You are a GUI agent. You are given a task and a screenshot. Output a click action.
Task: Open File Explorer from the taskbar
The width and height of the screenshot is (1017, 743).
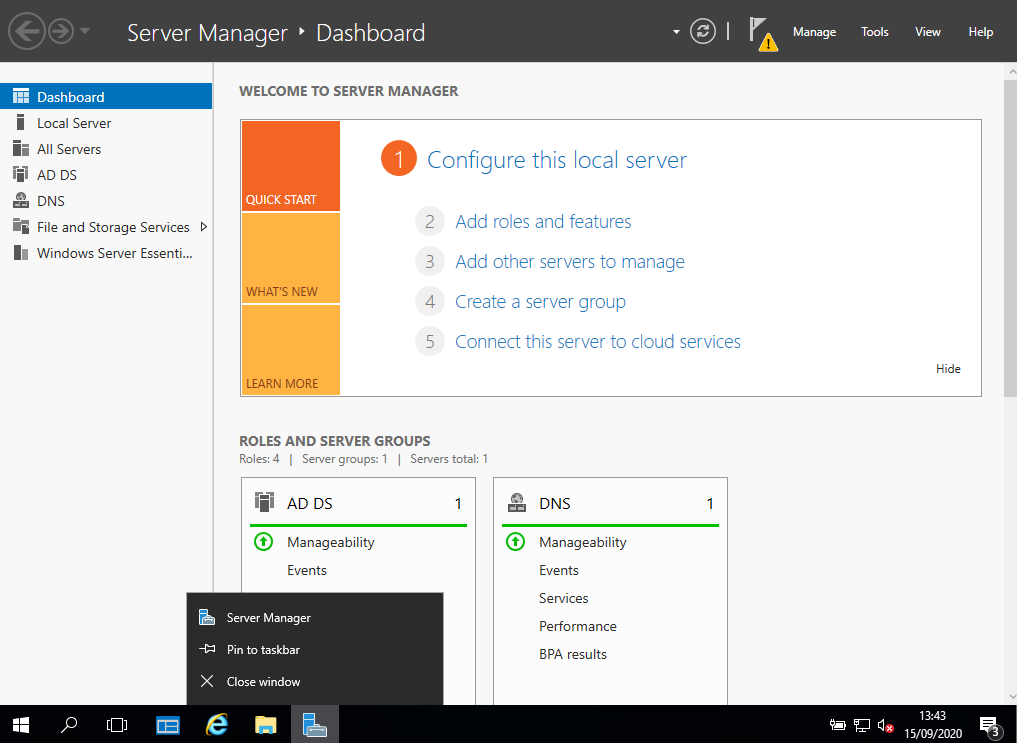(265, 724)
